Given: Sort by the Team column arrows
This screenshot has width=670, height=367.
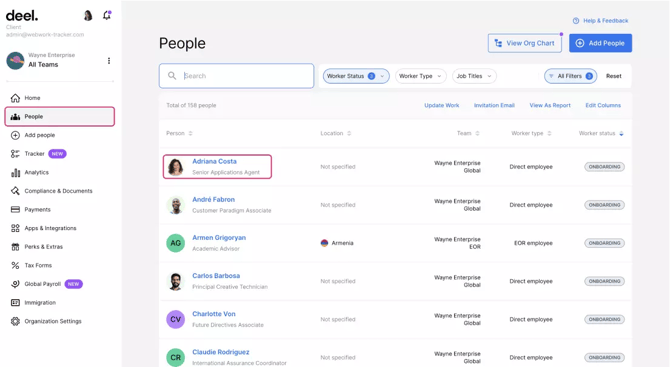Looking at the screenshot, I should 477,133.
